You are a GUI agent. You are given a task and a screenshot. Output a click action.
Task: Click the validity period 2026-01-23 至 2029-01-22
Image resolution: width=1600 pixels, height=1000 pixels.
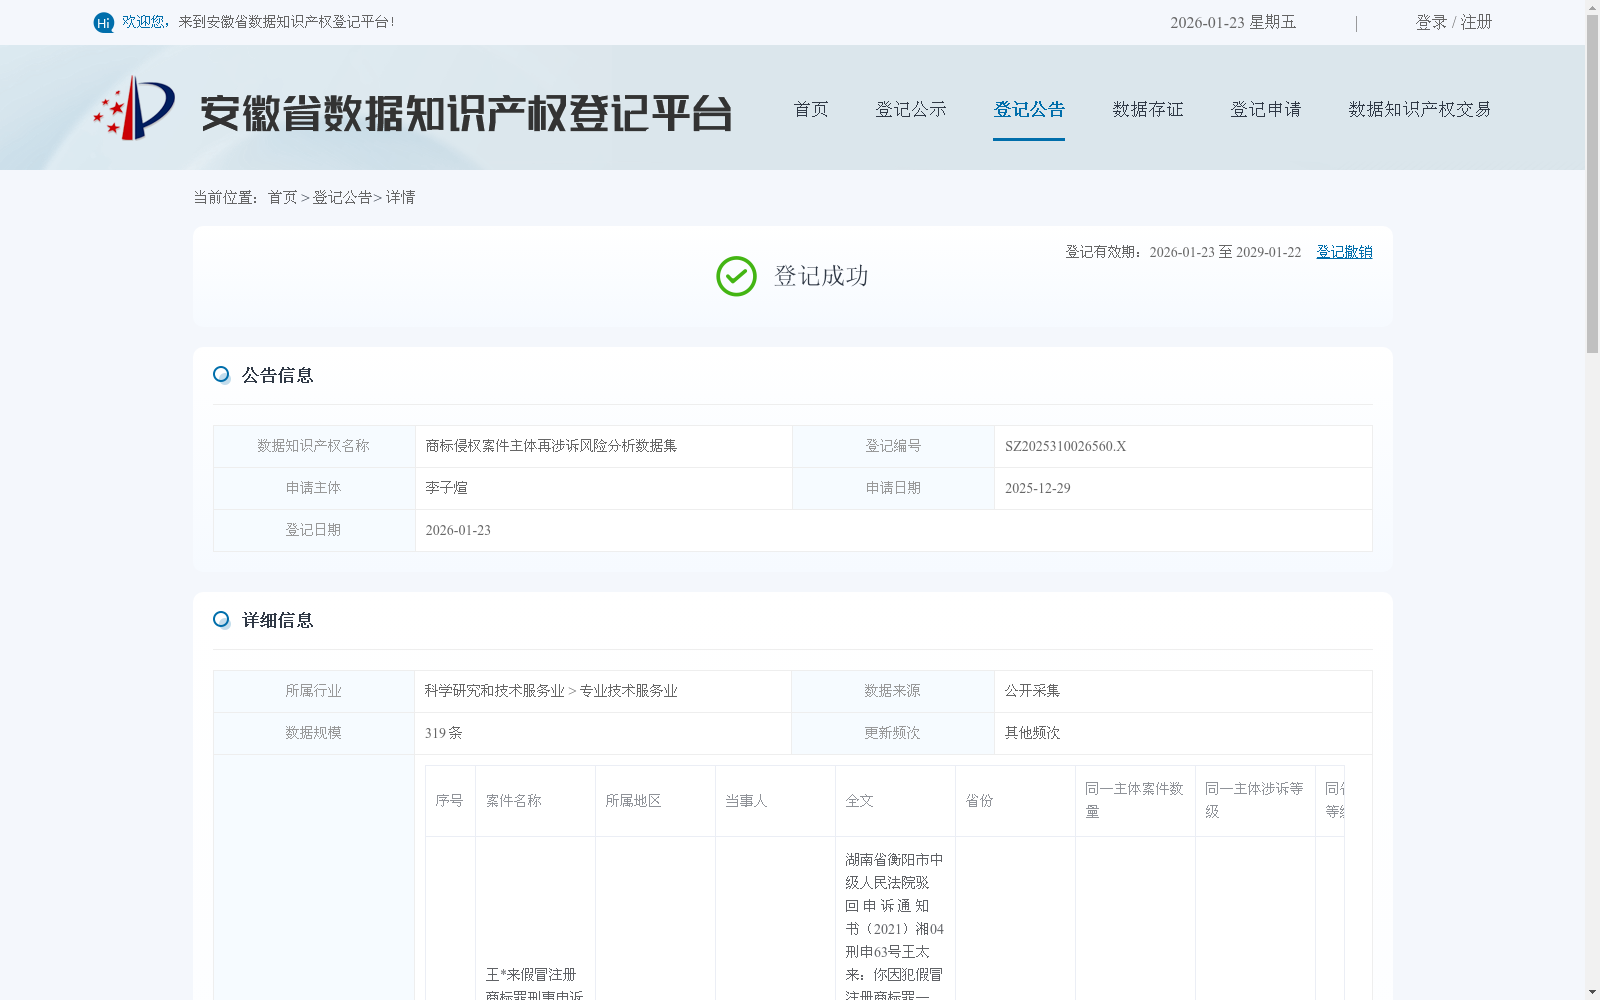tap(1225, 252)
